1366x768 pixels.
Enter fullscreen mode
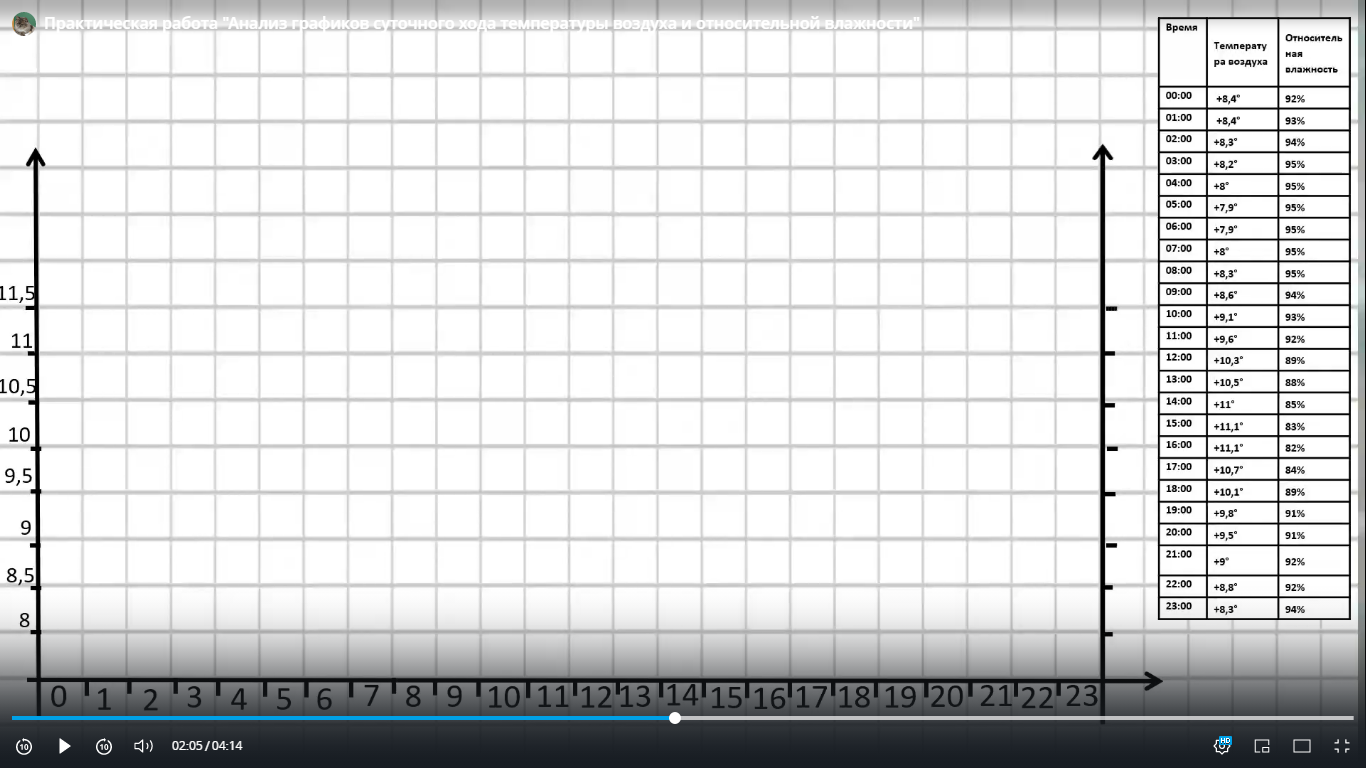pos(1342,746)
